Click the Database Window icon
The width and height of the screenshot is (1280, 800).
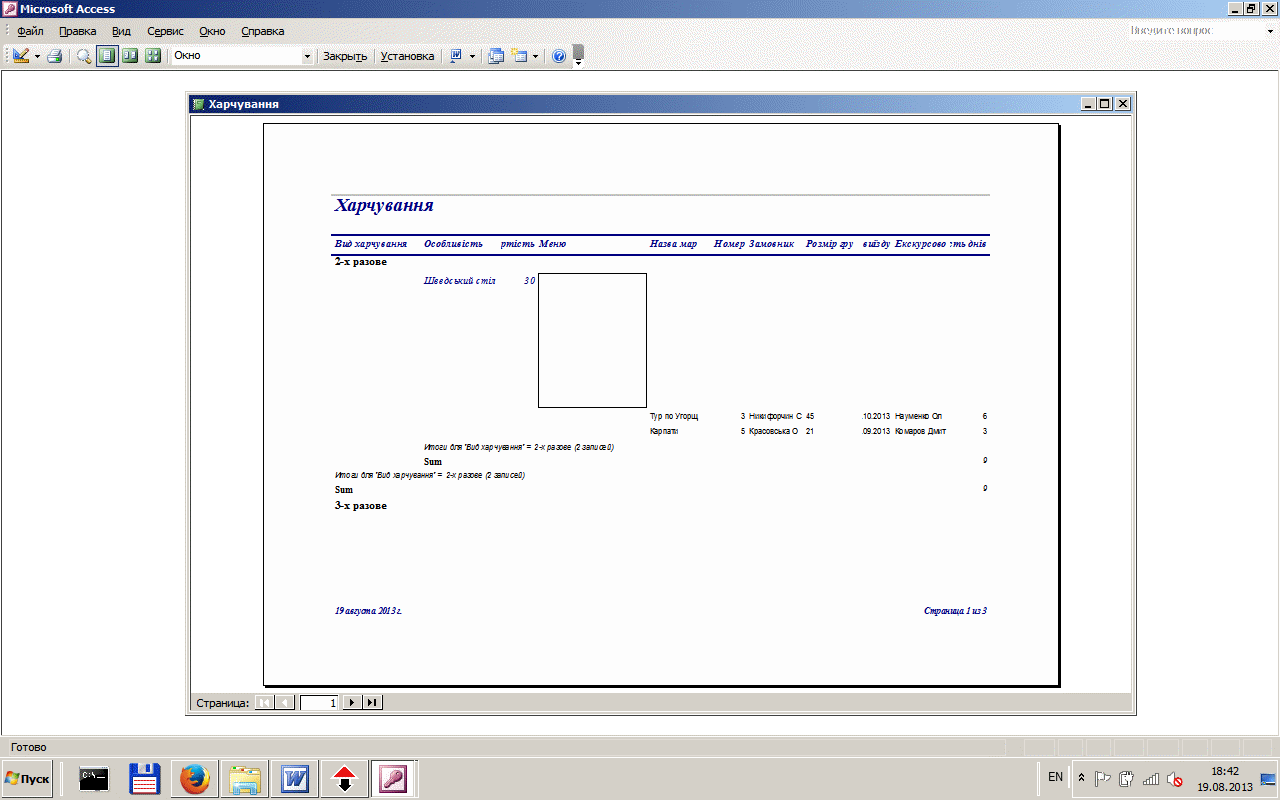495,56
